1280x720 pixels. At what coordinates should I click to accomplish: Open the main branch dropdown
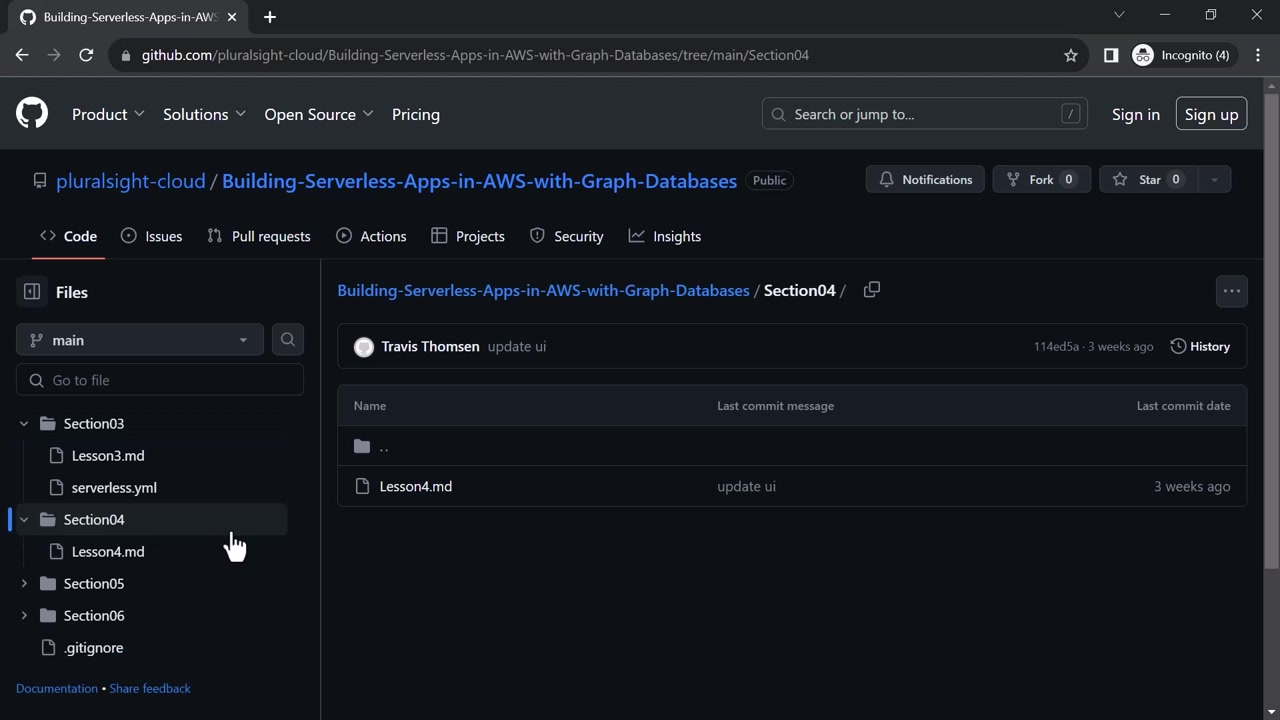(140, 340)
